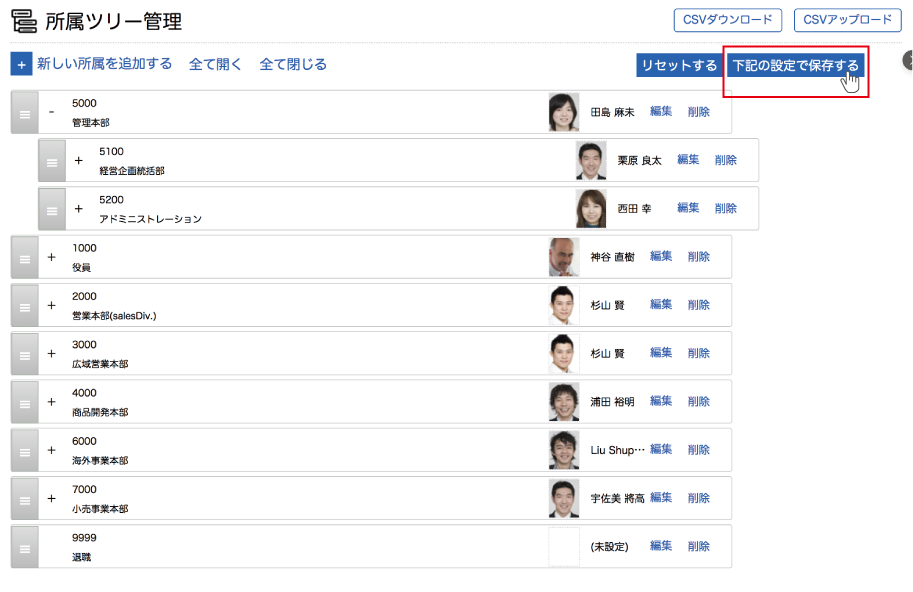Screen dimensions: 913x592
Task: Click drag handle of 6000 海外事業本部 row
Action: click(x=24, y=451)
